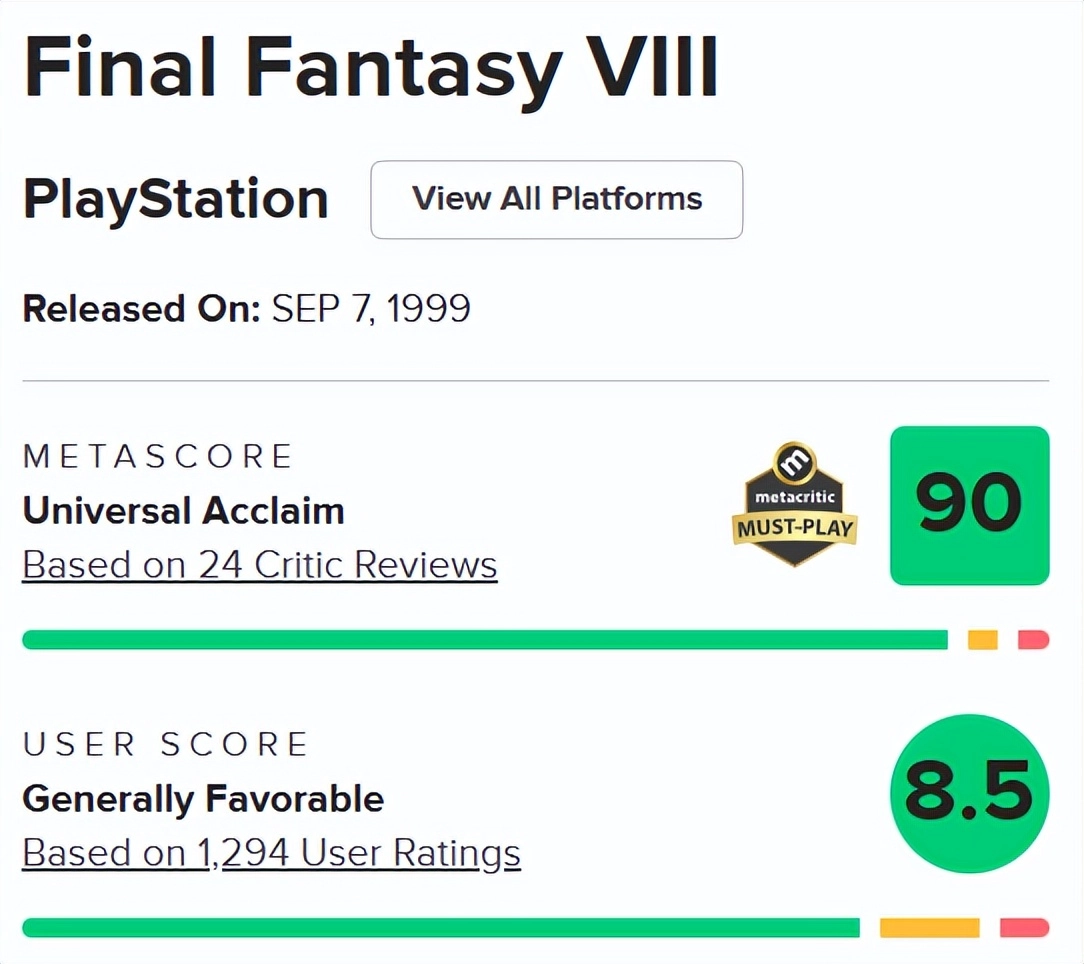Click the Final Fantasy VIII title
Viewport: 1084px width, 964px height.
pyautogui.click(x=370, y=70)
